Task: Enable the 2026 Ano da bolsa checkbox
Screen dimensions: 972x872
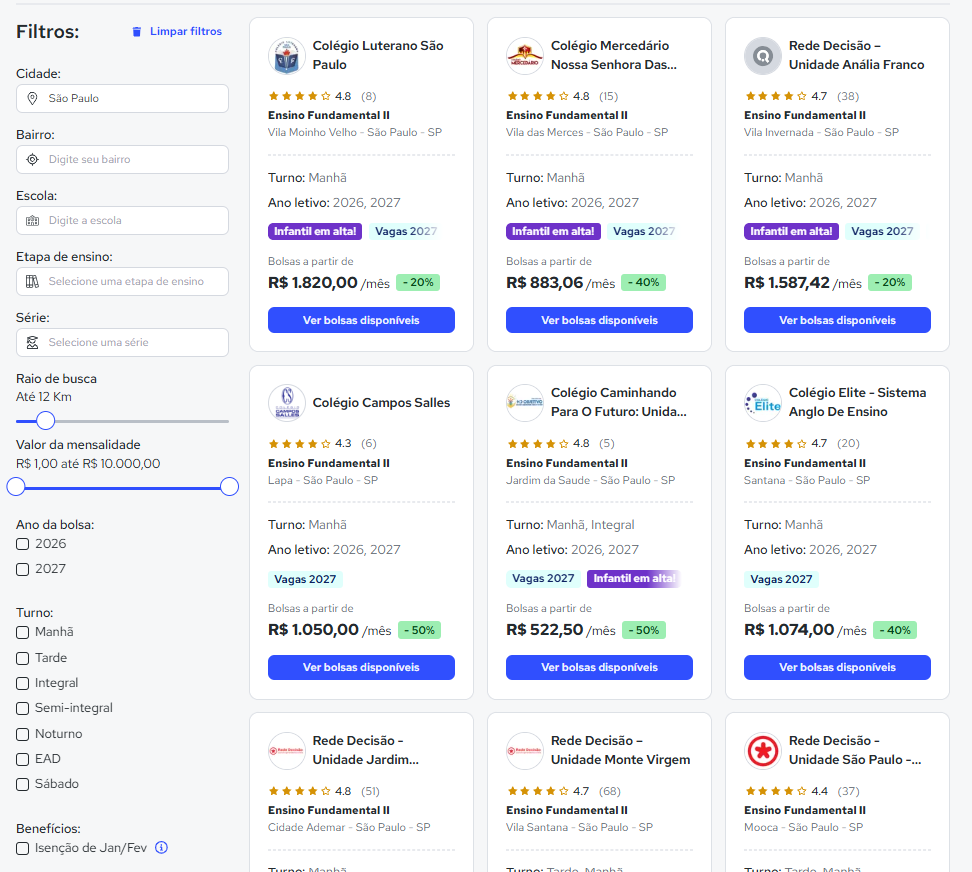Action: 22,544
